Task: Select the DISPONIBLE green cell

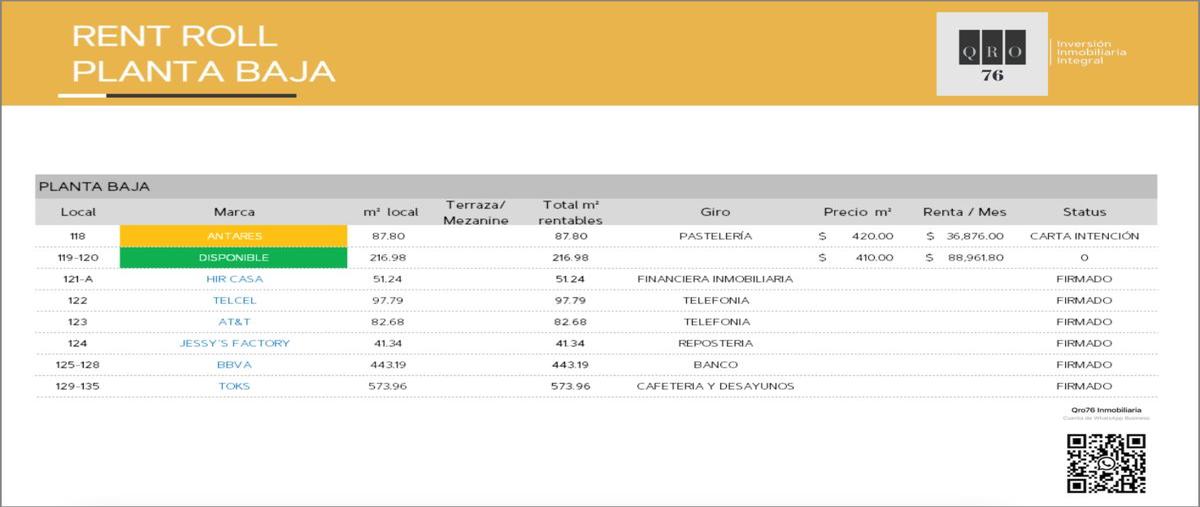Action: [x=234, y=257]
